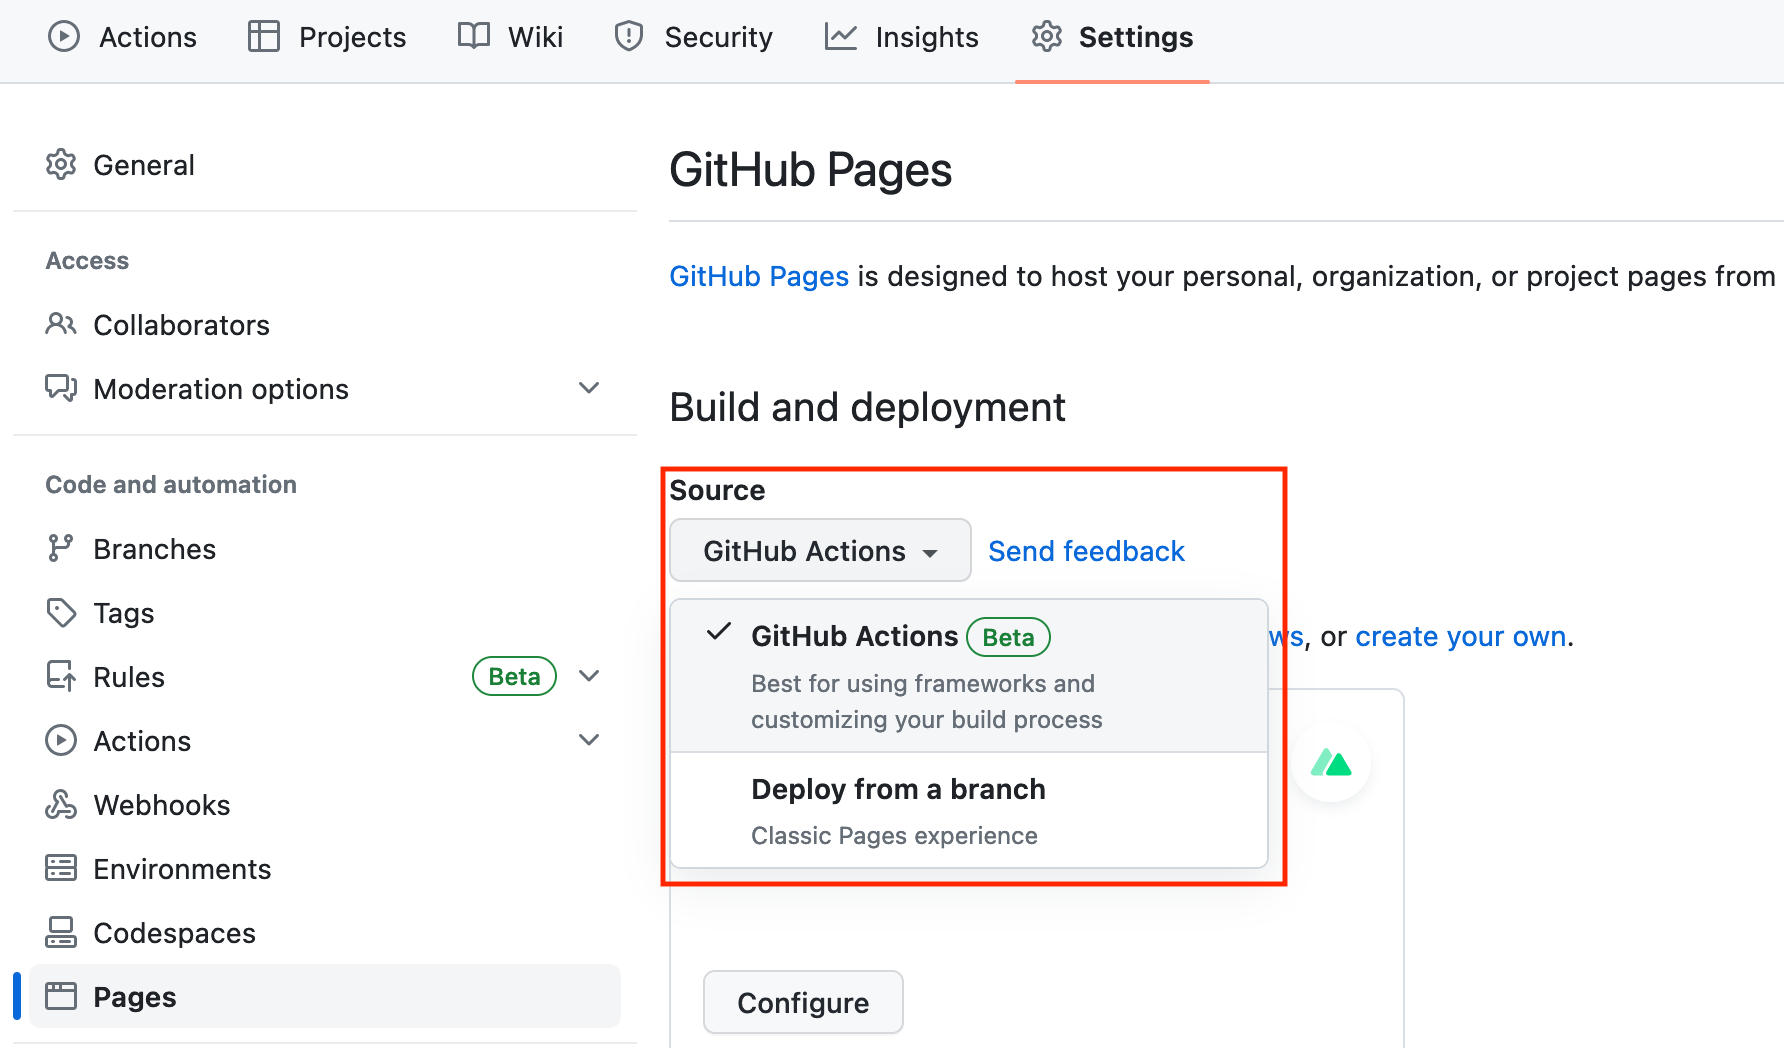The height and width of the screenshot is (1048, 1784).
Task: Open the GitHub Pages documentation link
Action: tap(759, 276)
